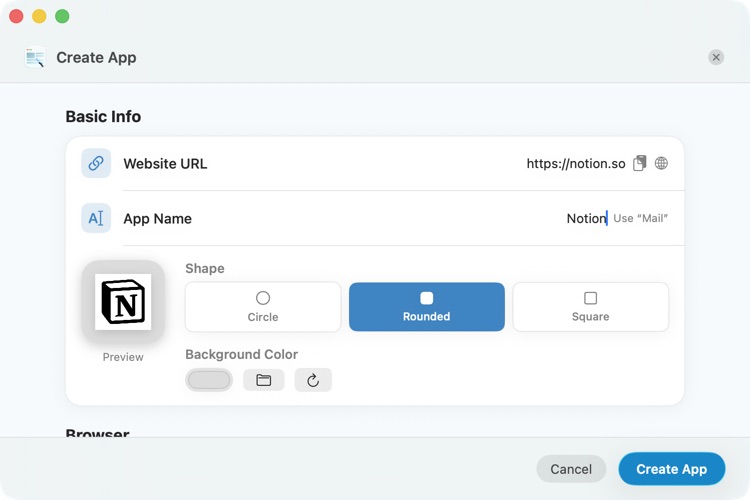Viewport: 750px width, 500px height.
Task: Click the Background Color label
Action: (242, 355)
